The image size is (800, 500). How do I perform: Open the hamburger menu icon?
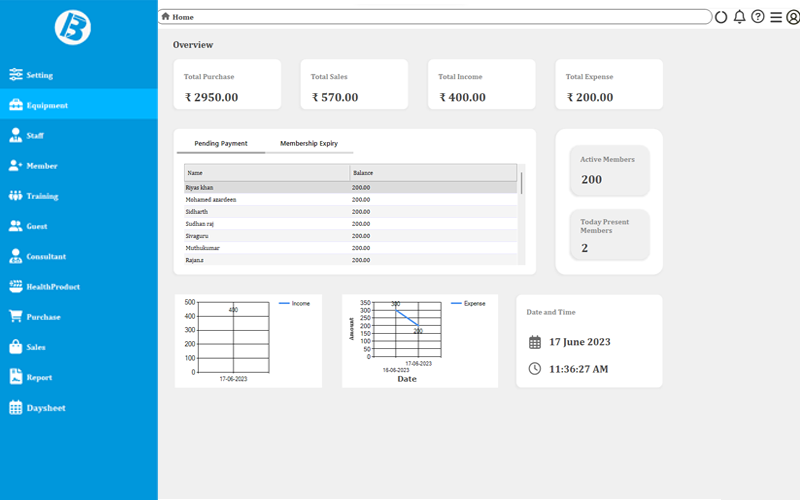tap(776, 17)
